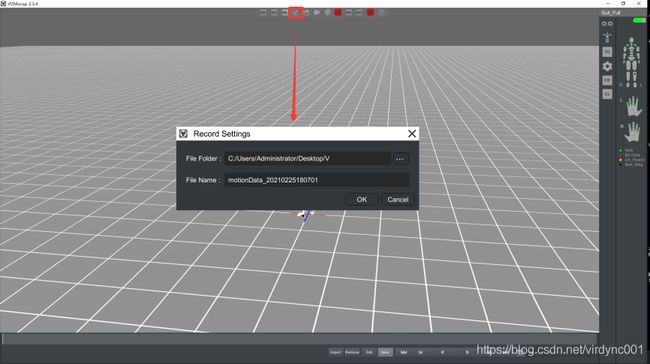Viewport: 650px width, 364px height.
Task: Select the right hand (R) sensor diagram
Action: click(632, 132)
